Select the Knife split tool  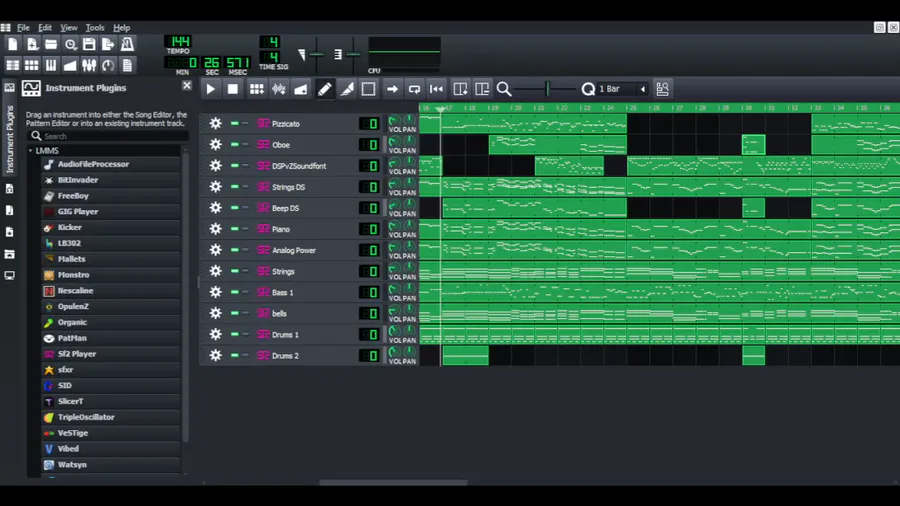pyautogui.click(x=347, y=89)
